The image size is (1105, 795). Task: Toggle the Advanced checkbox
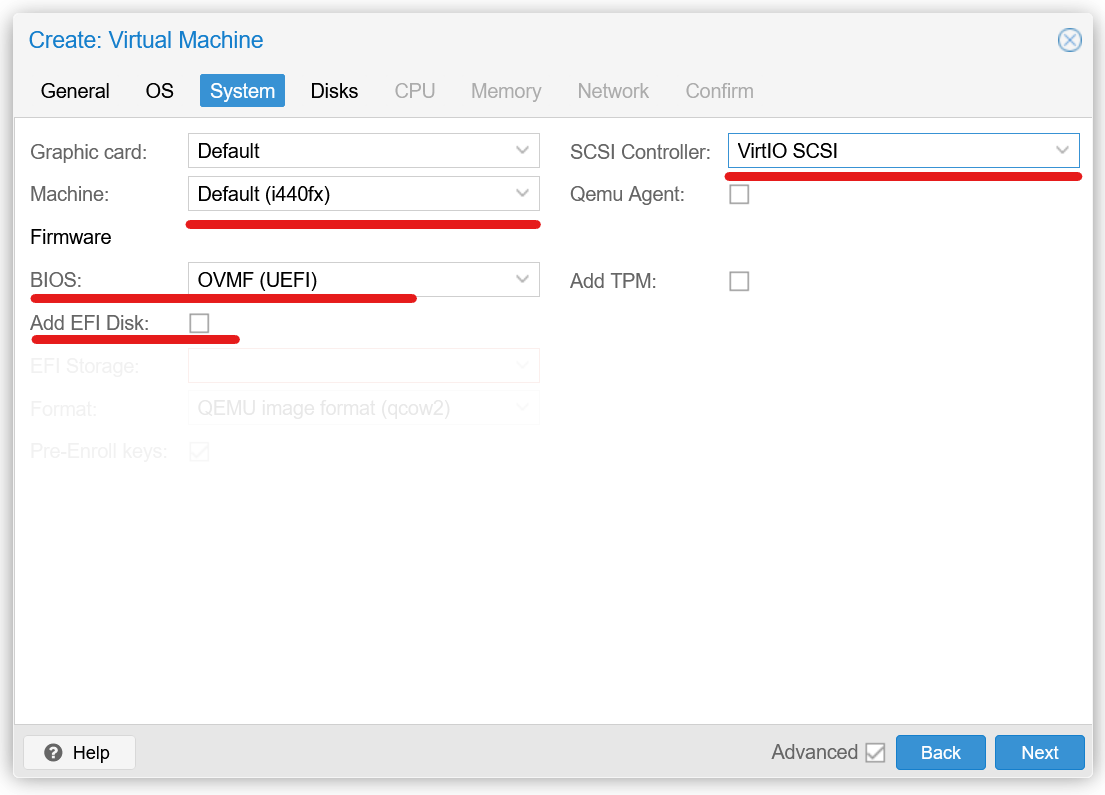tap(875, 752)
